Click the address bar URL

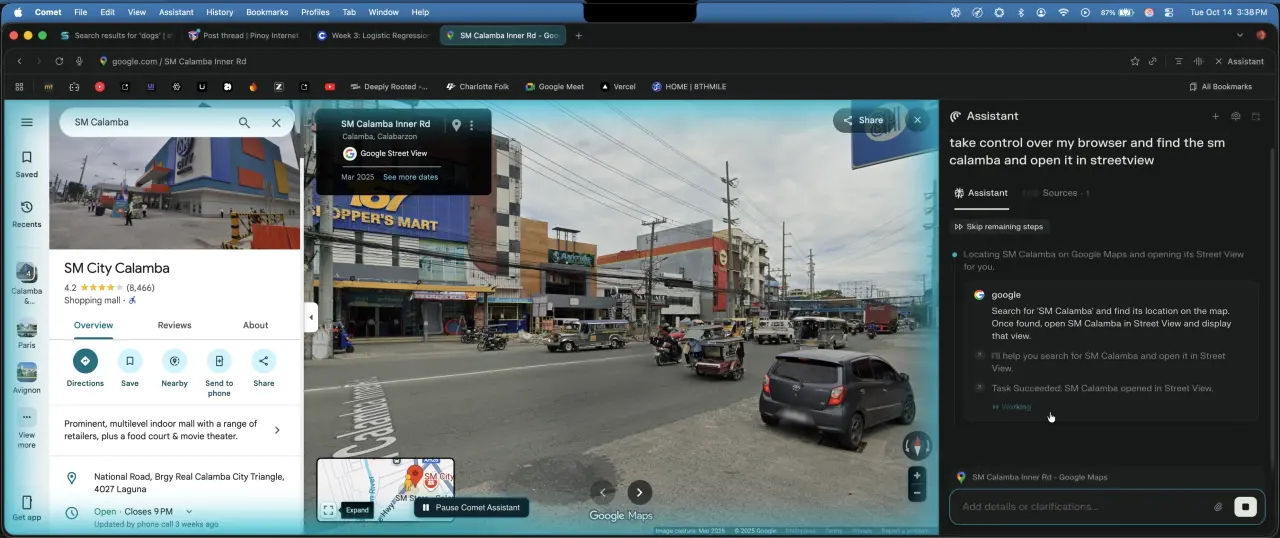coord(178,61)
